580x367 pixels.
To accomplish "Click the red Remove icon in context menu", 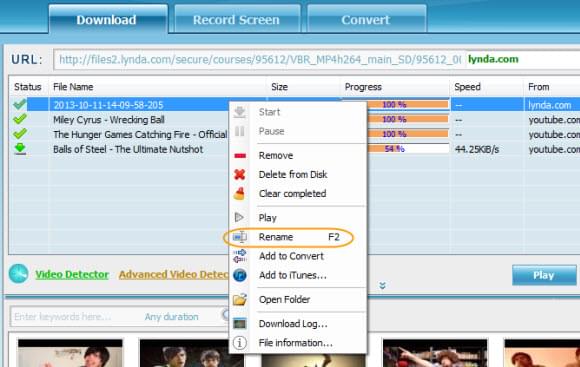I will (x=240, y=156).
